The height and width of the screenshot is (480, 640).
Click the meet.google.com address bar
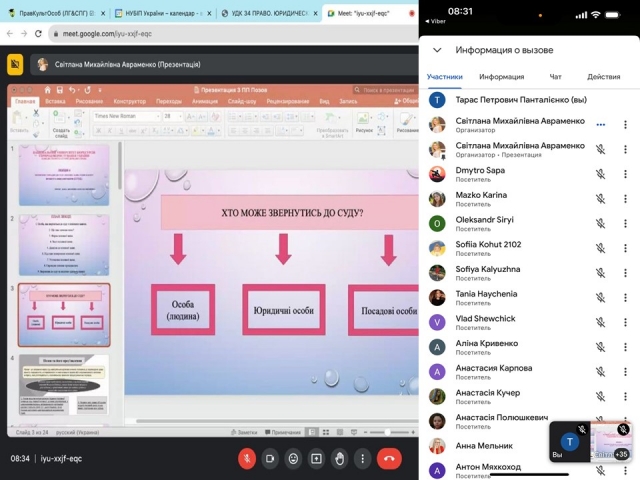(x=200, y=33)
